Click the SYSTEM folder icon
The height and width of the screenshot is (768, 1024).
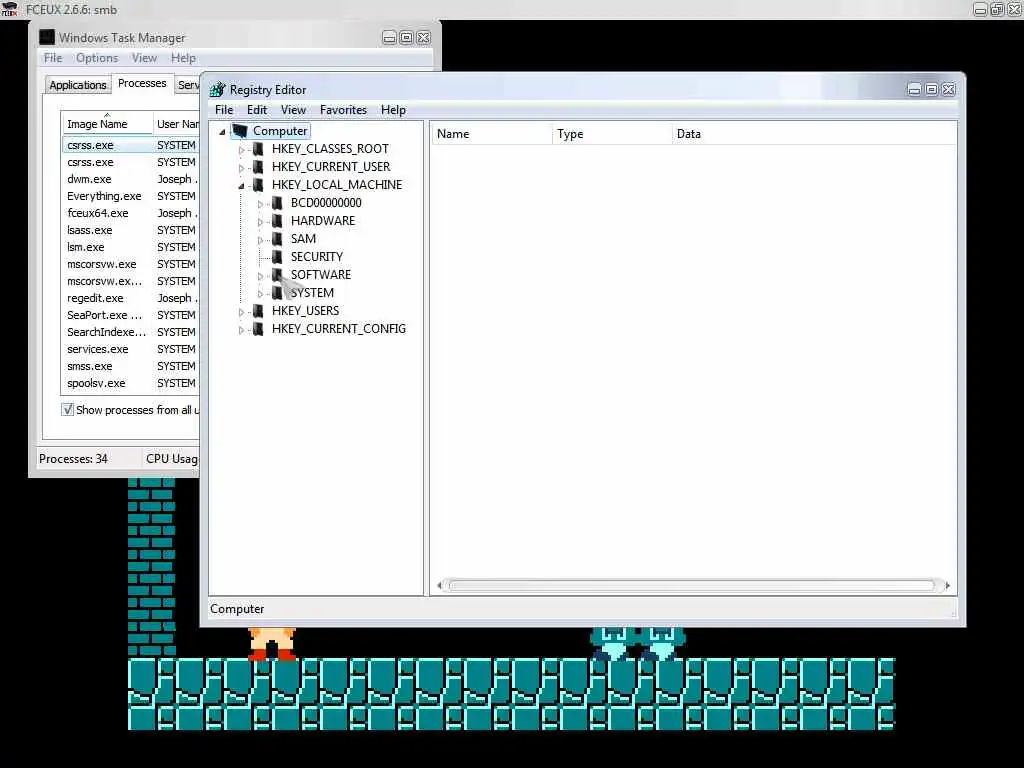click(278, 293)
